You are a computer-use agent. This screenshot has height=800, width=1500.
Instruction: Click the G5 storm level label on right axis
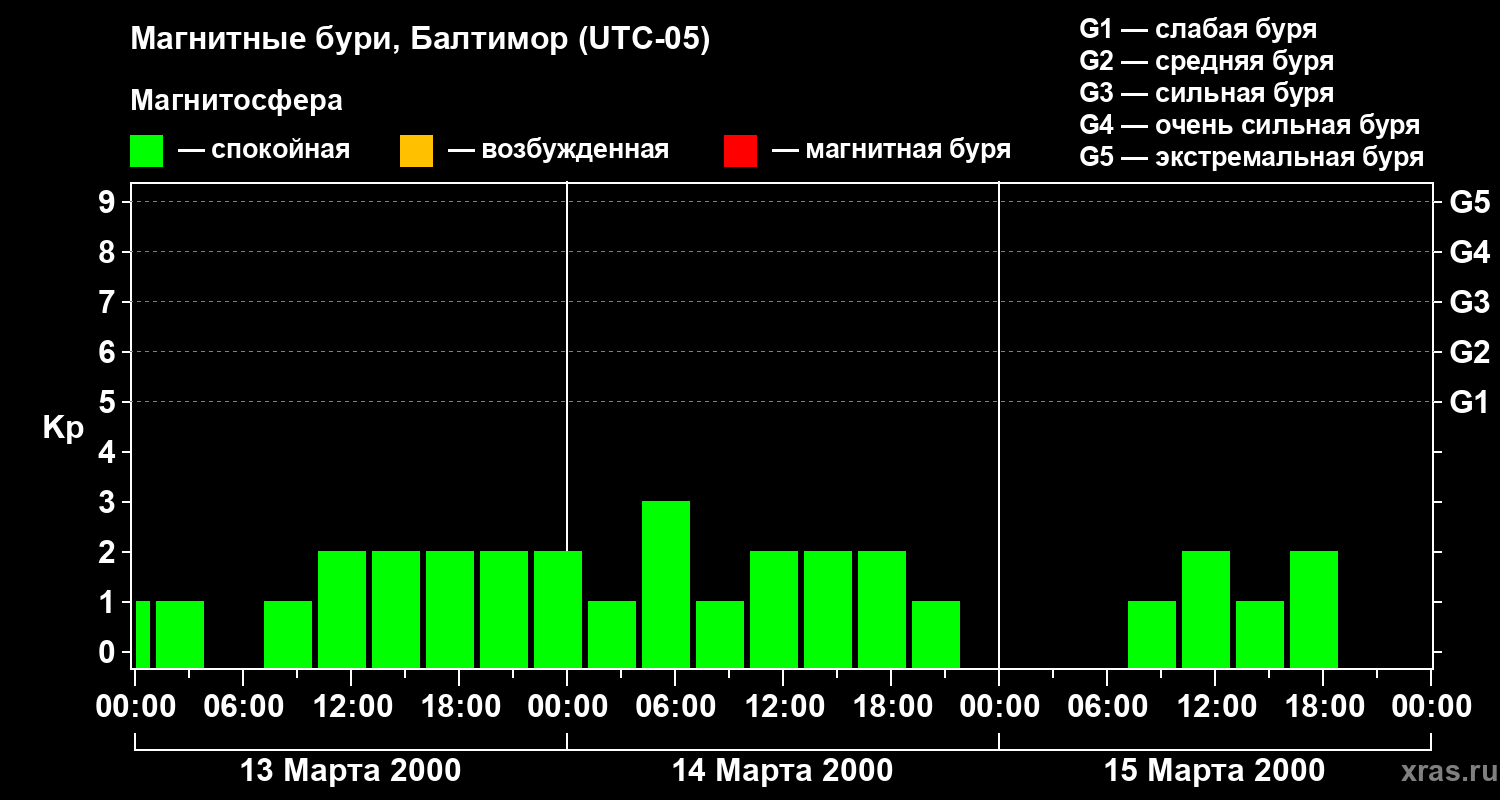click(1469, 202)
